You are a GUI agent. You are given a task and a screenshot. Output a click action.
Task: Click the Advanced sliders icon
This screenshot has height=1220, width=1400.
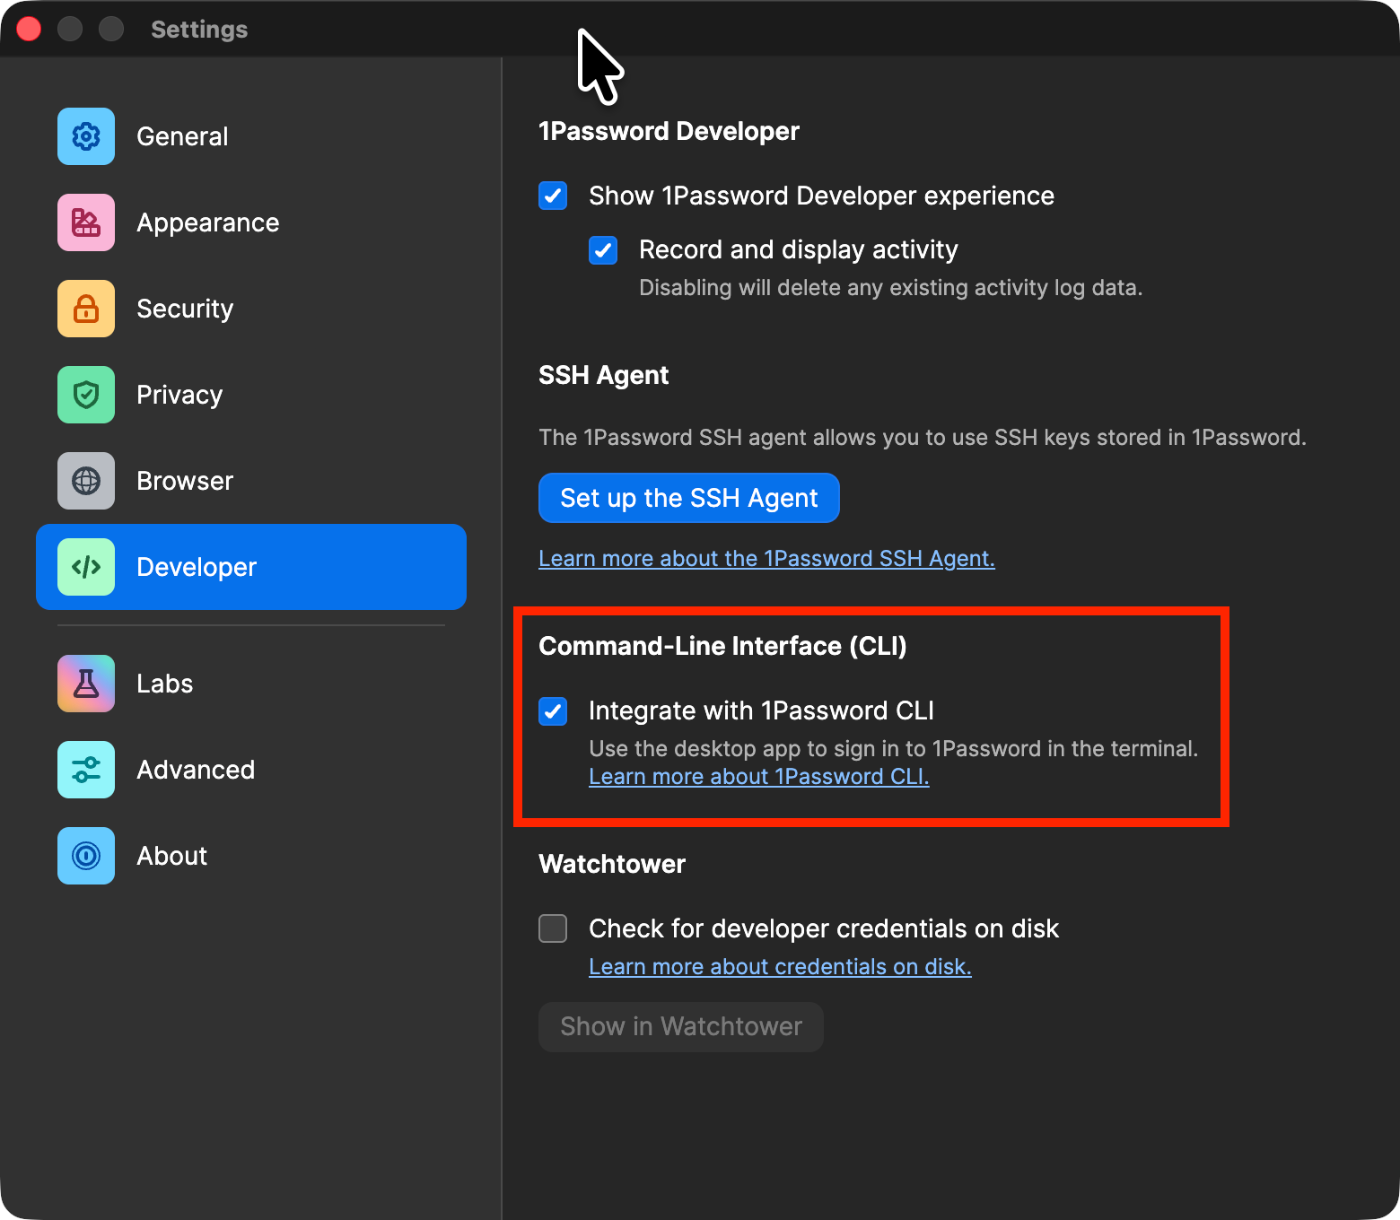click(86, 769)
